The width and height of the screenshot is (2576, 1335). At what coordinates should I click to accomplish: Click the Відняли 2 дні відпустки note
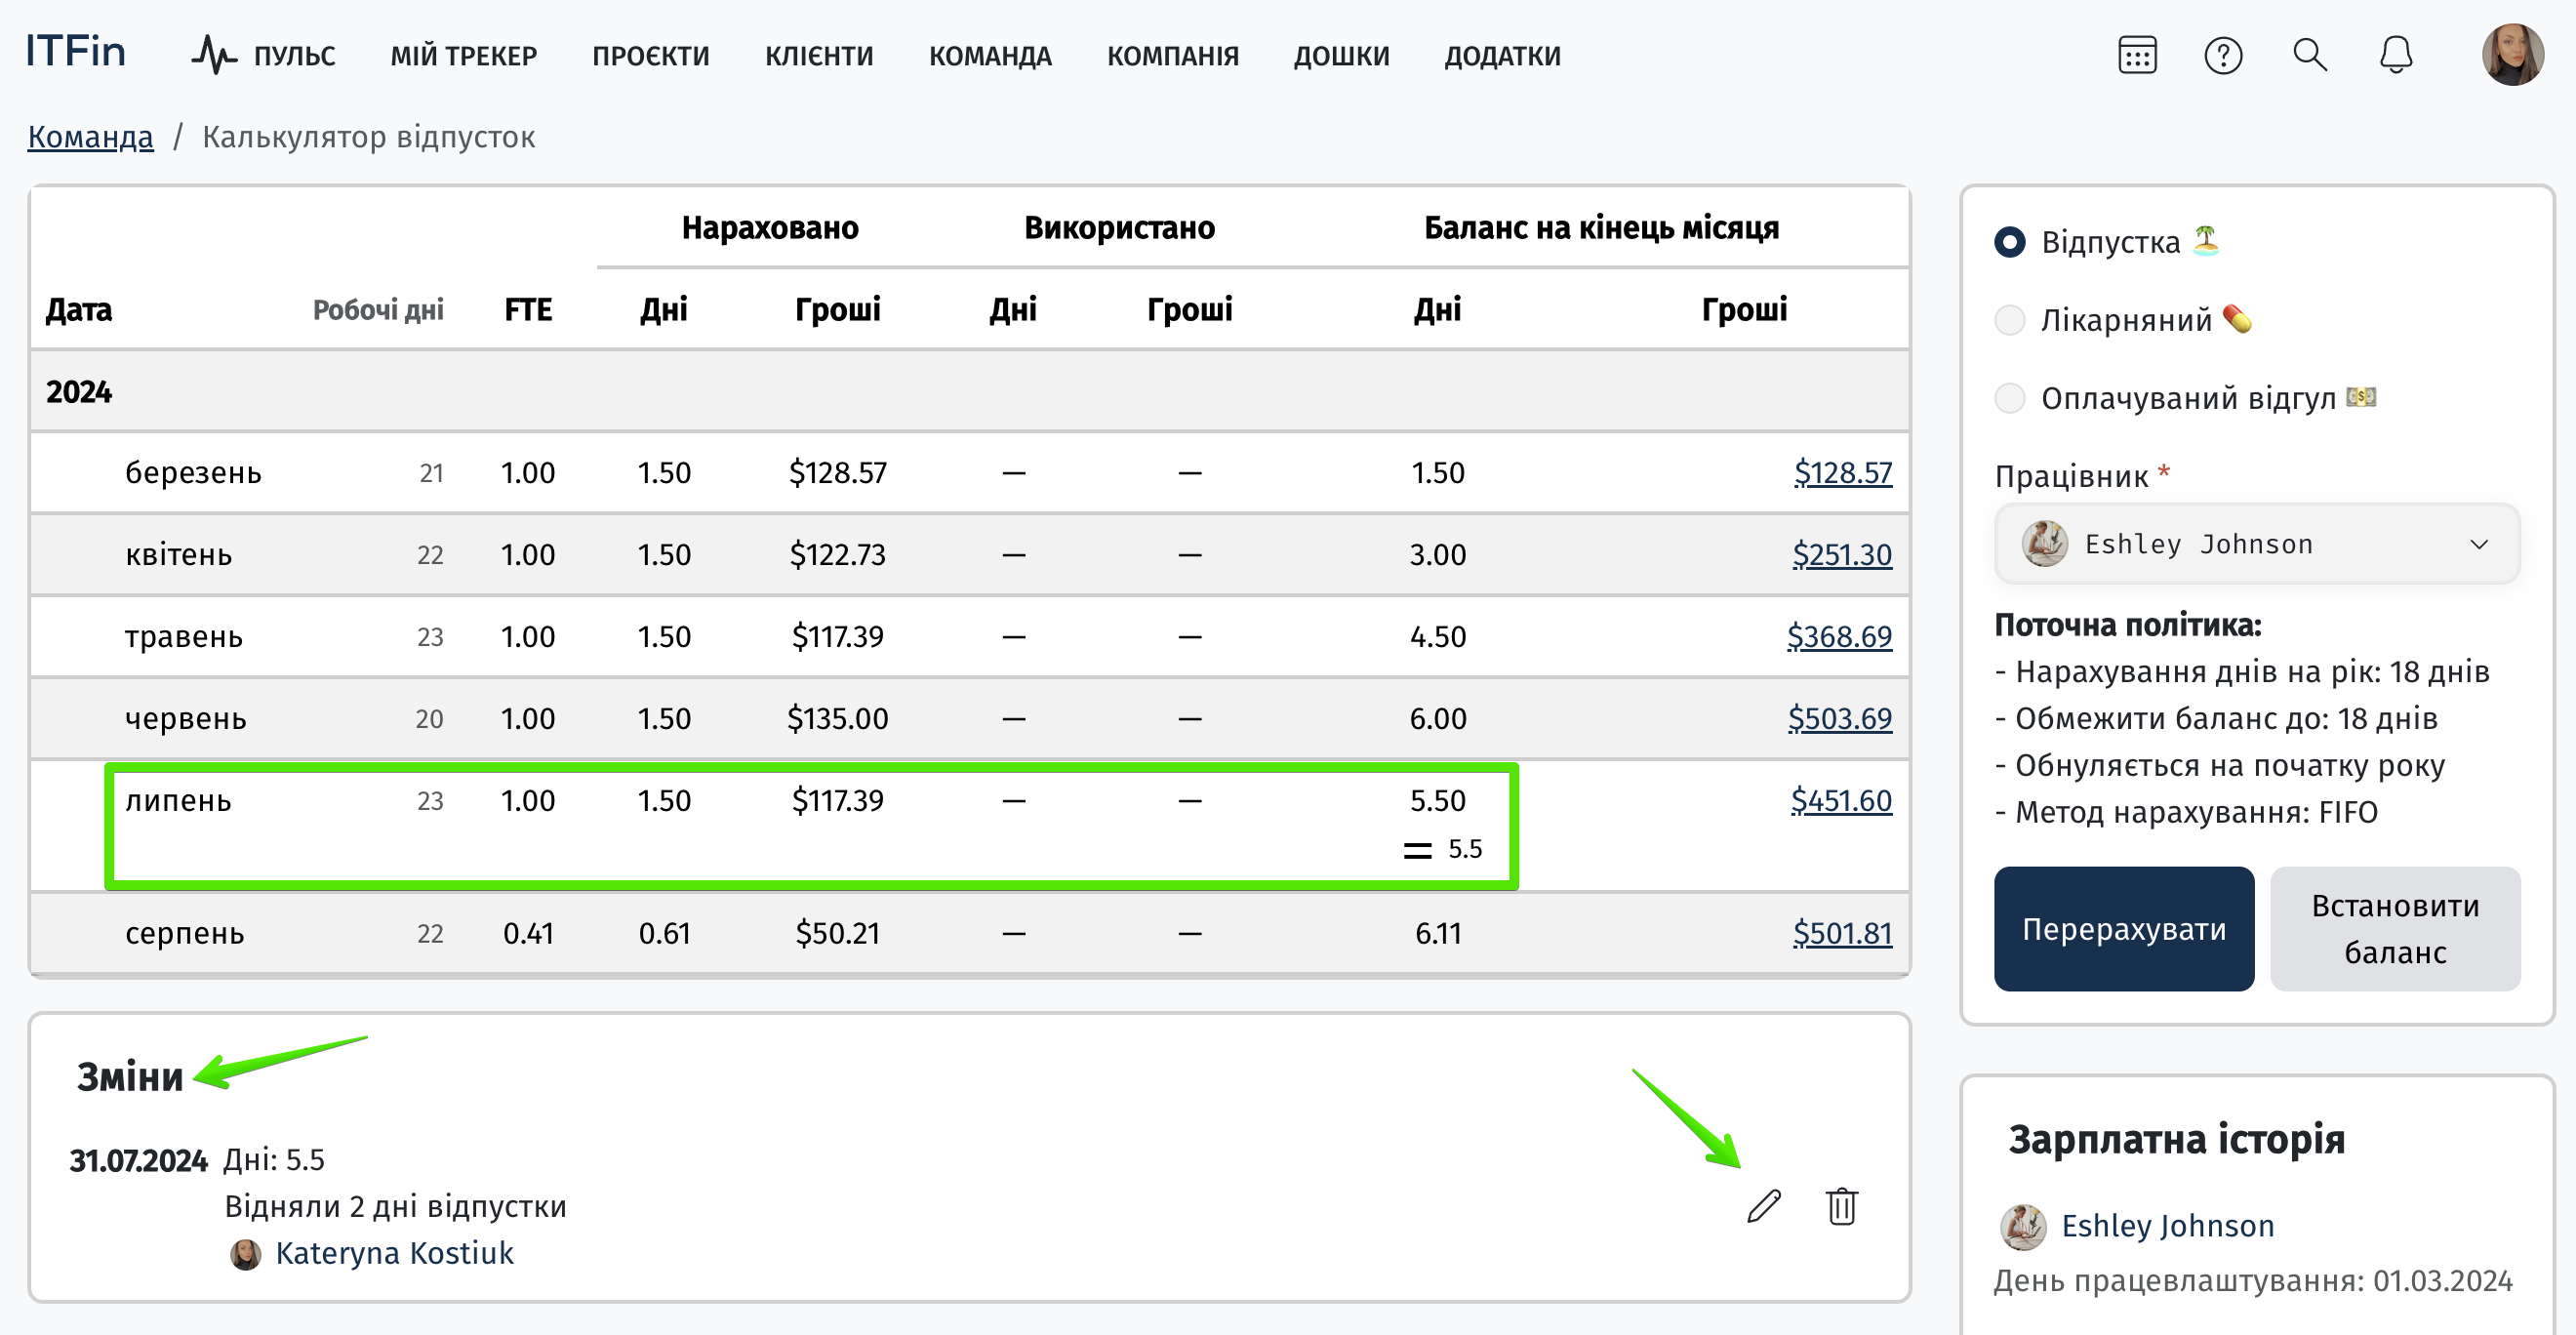coord(395,1206)
